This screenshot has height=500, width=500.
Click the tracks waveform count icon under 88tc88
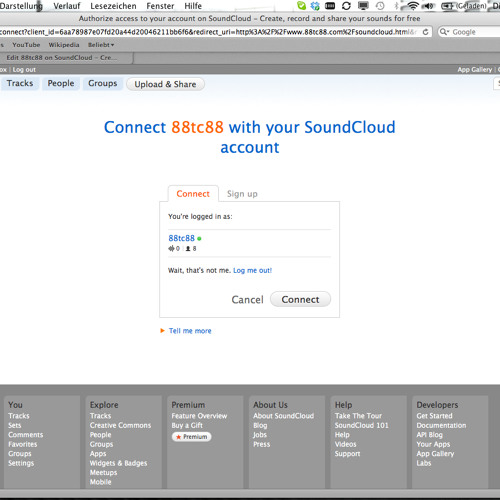(171, 248)
